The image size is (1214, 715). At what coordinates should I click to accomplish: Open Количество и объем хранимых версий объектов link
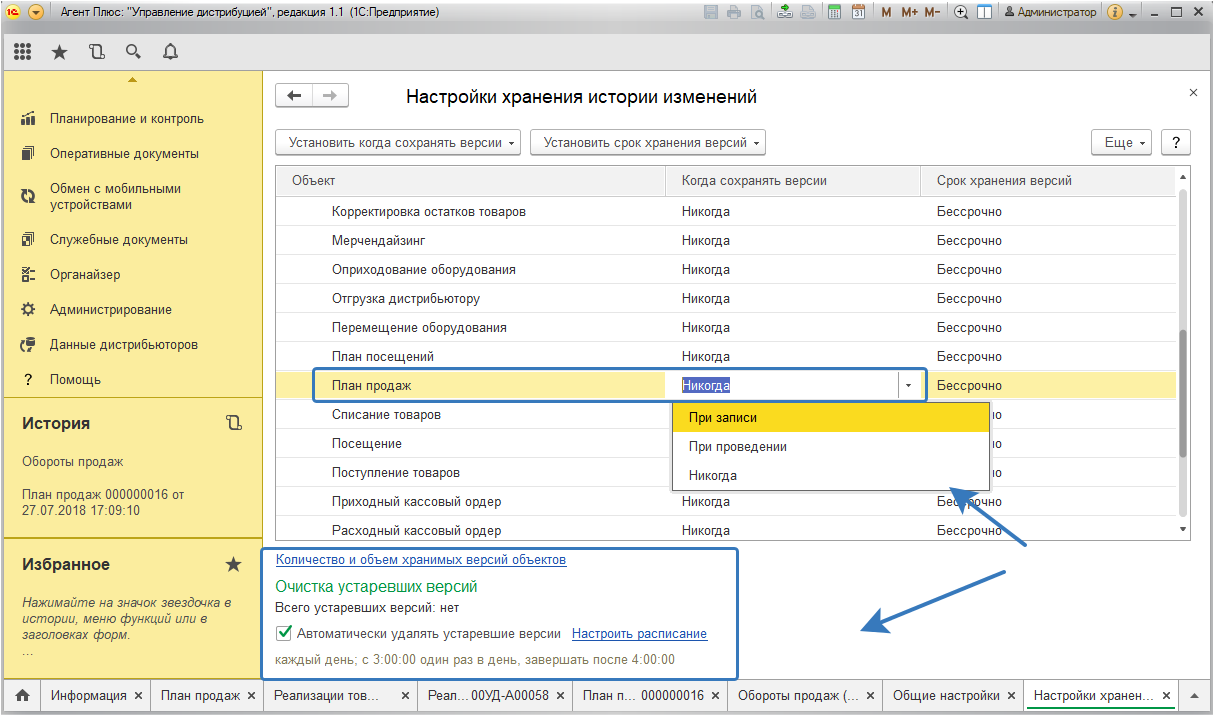[421, 560]
